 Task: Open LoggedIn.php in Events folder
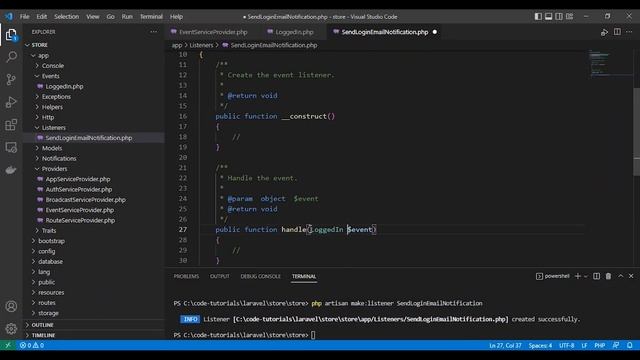coord(64,87)
